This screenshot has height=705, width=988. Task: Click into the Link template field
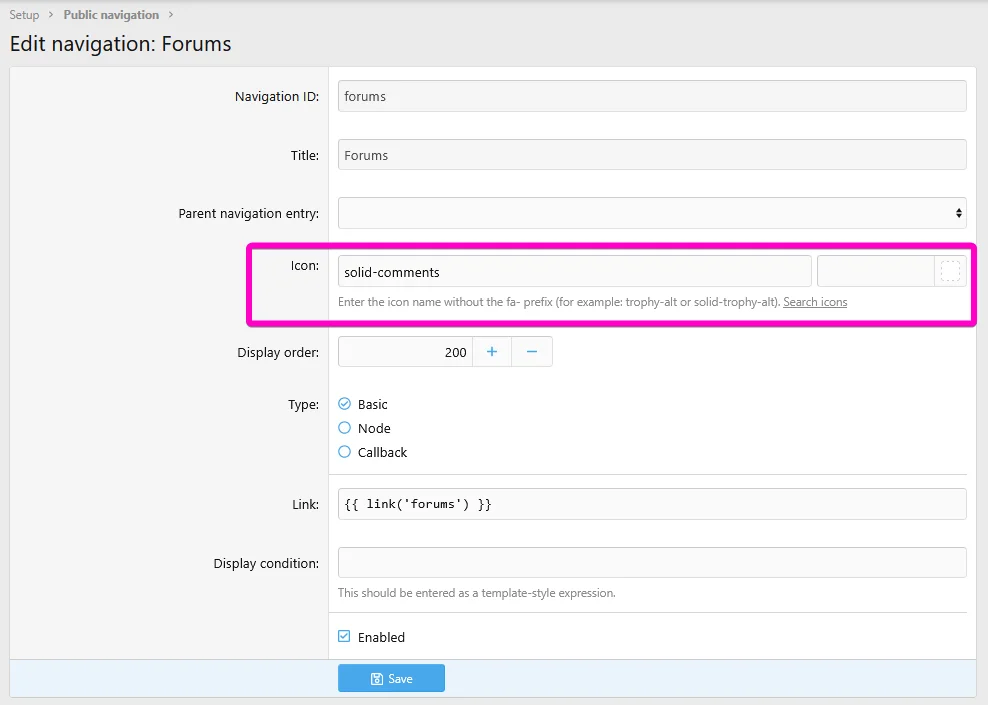click(x=652, y=504)
